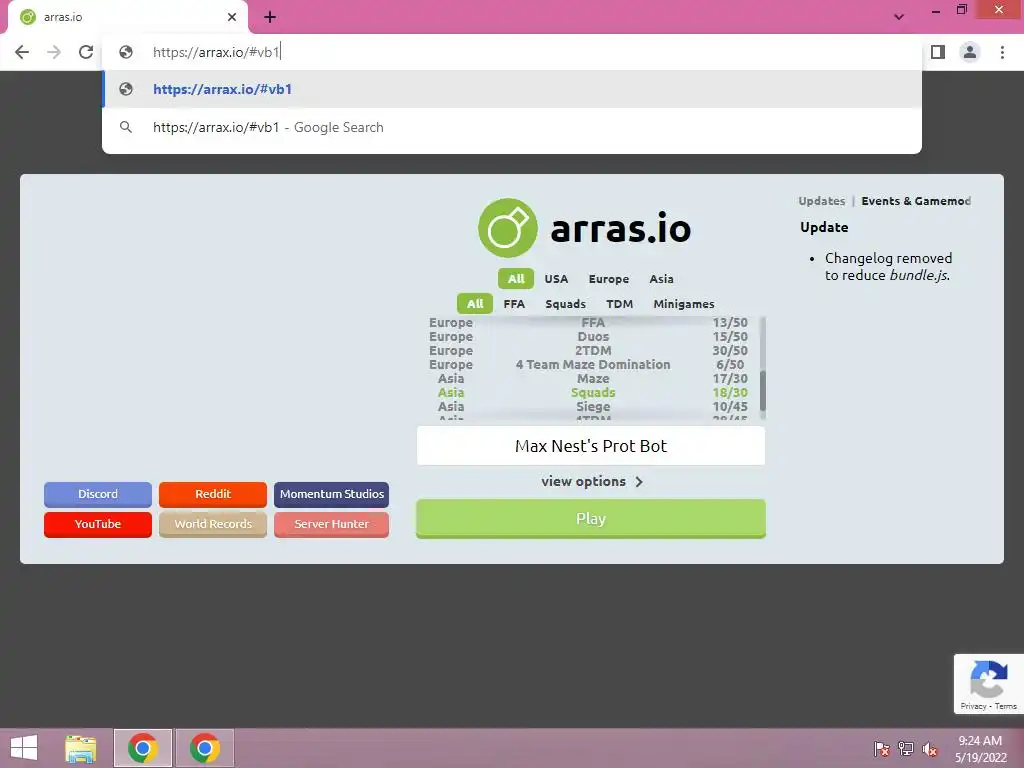Switch to second Chrome taskbar window
The image size is (1024, 768).
point(204,748)
